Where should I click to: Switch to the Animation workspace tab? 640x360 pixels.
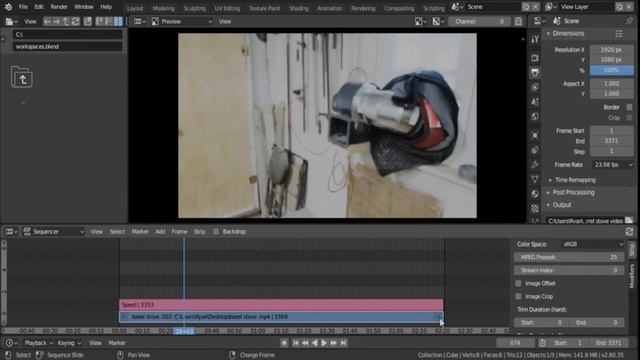pyautogui.click(x=330, y=8)
